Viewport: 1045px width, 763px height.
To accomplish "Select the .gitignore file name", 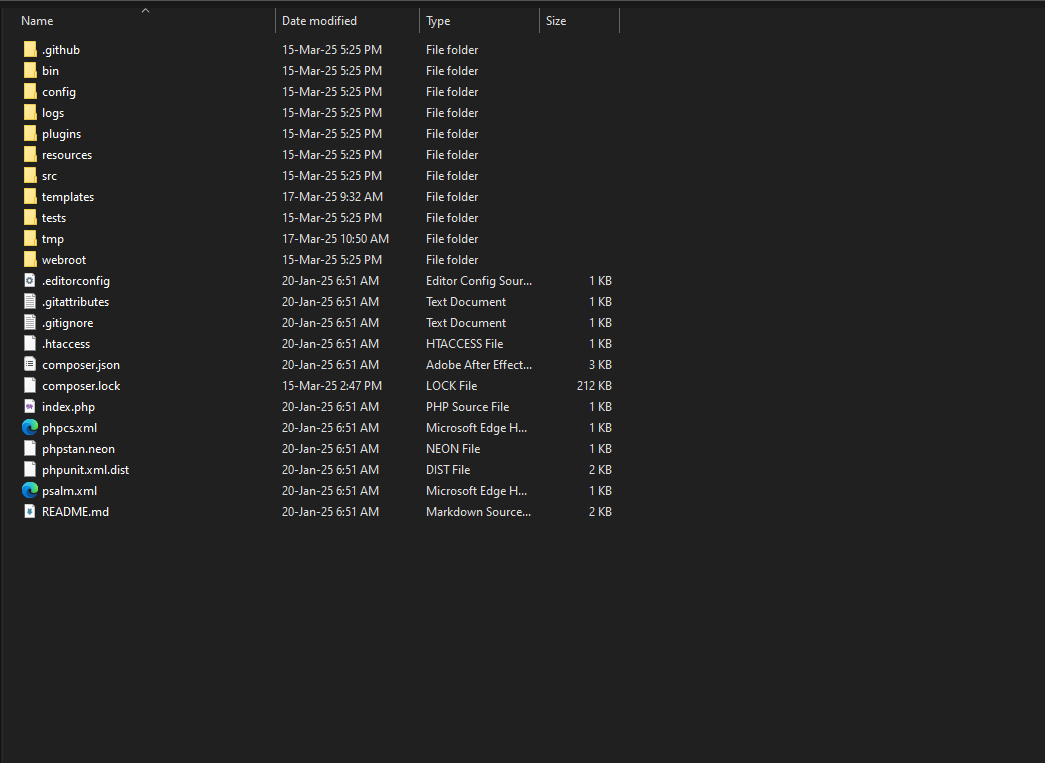I will tap(67, 323).
